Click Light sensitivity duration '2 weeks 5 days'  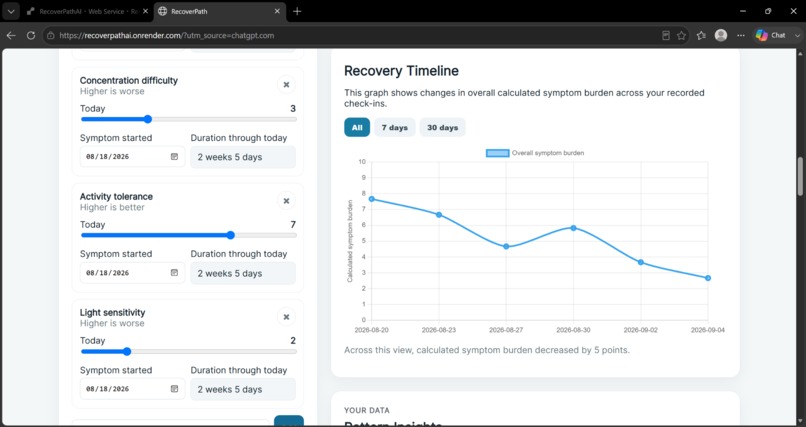(243, 389)
